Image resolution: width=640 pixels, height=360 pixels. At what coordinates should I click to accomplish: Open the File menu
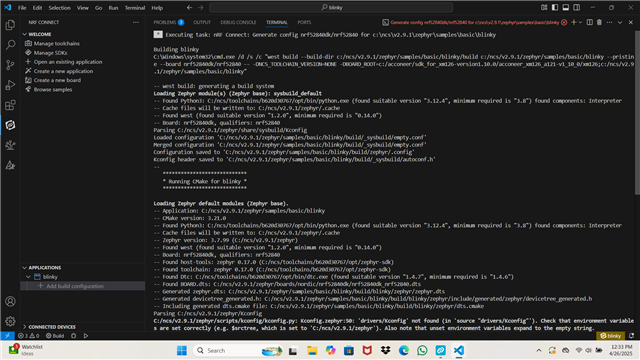[x=22, y=8]
